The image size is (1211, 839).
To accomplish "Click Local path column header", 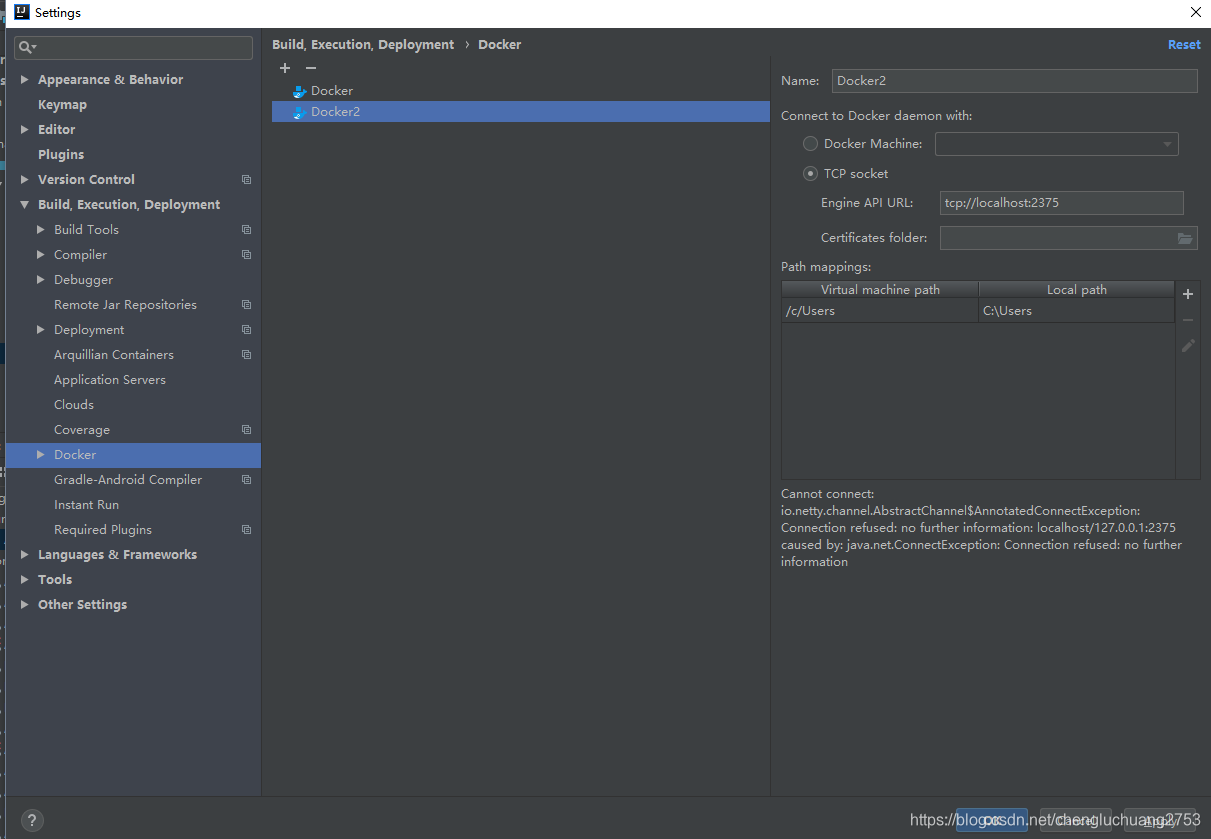I will pos(1076,290).
